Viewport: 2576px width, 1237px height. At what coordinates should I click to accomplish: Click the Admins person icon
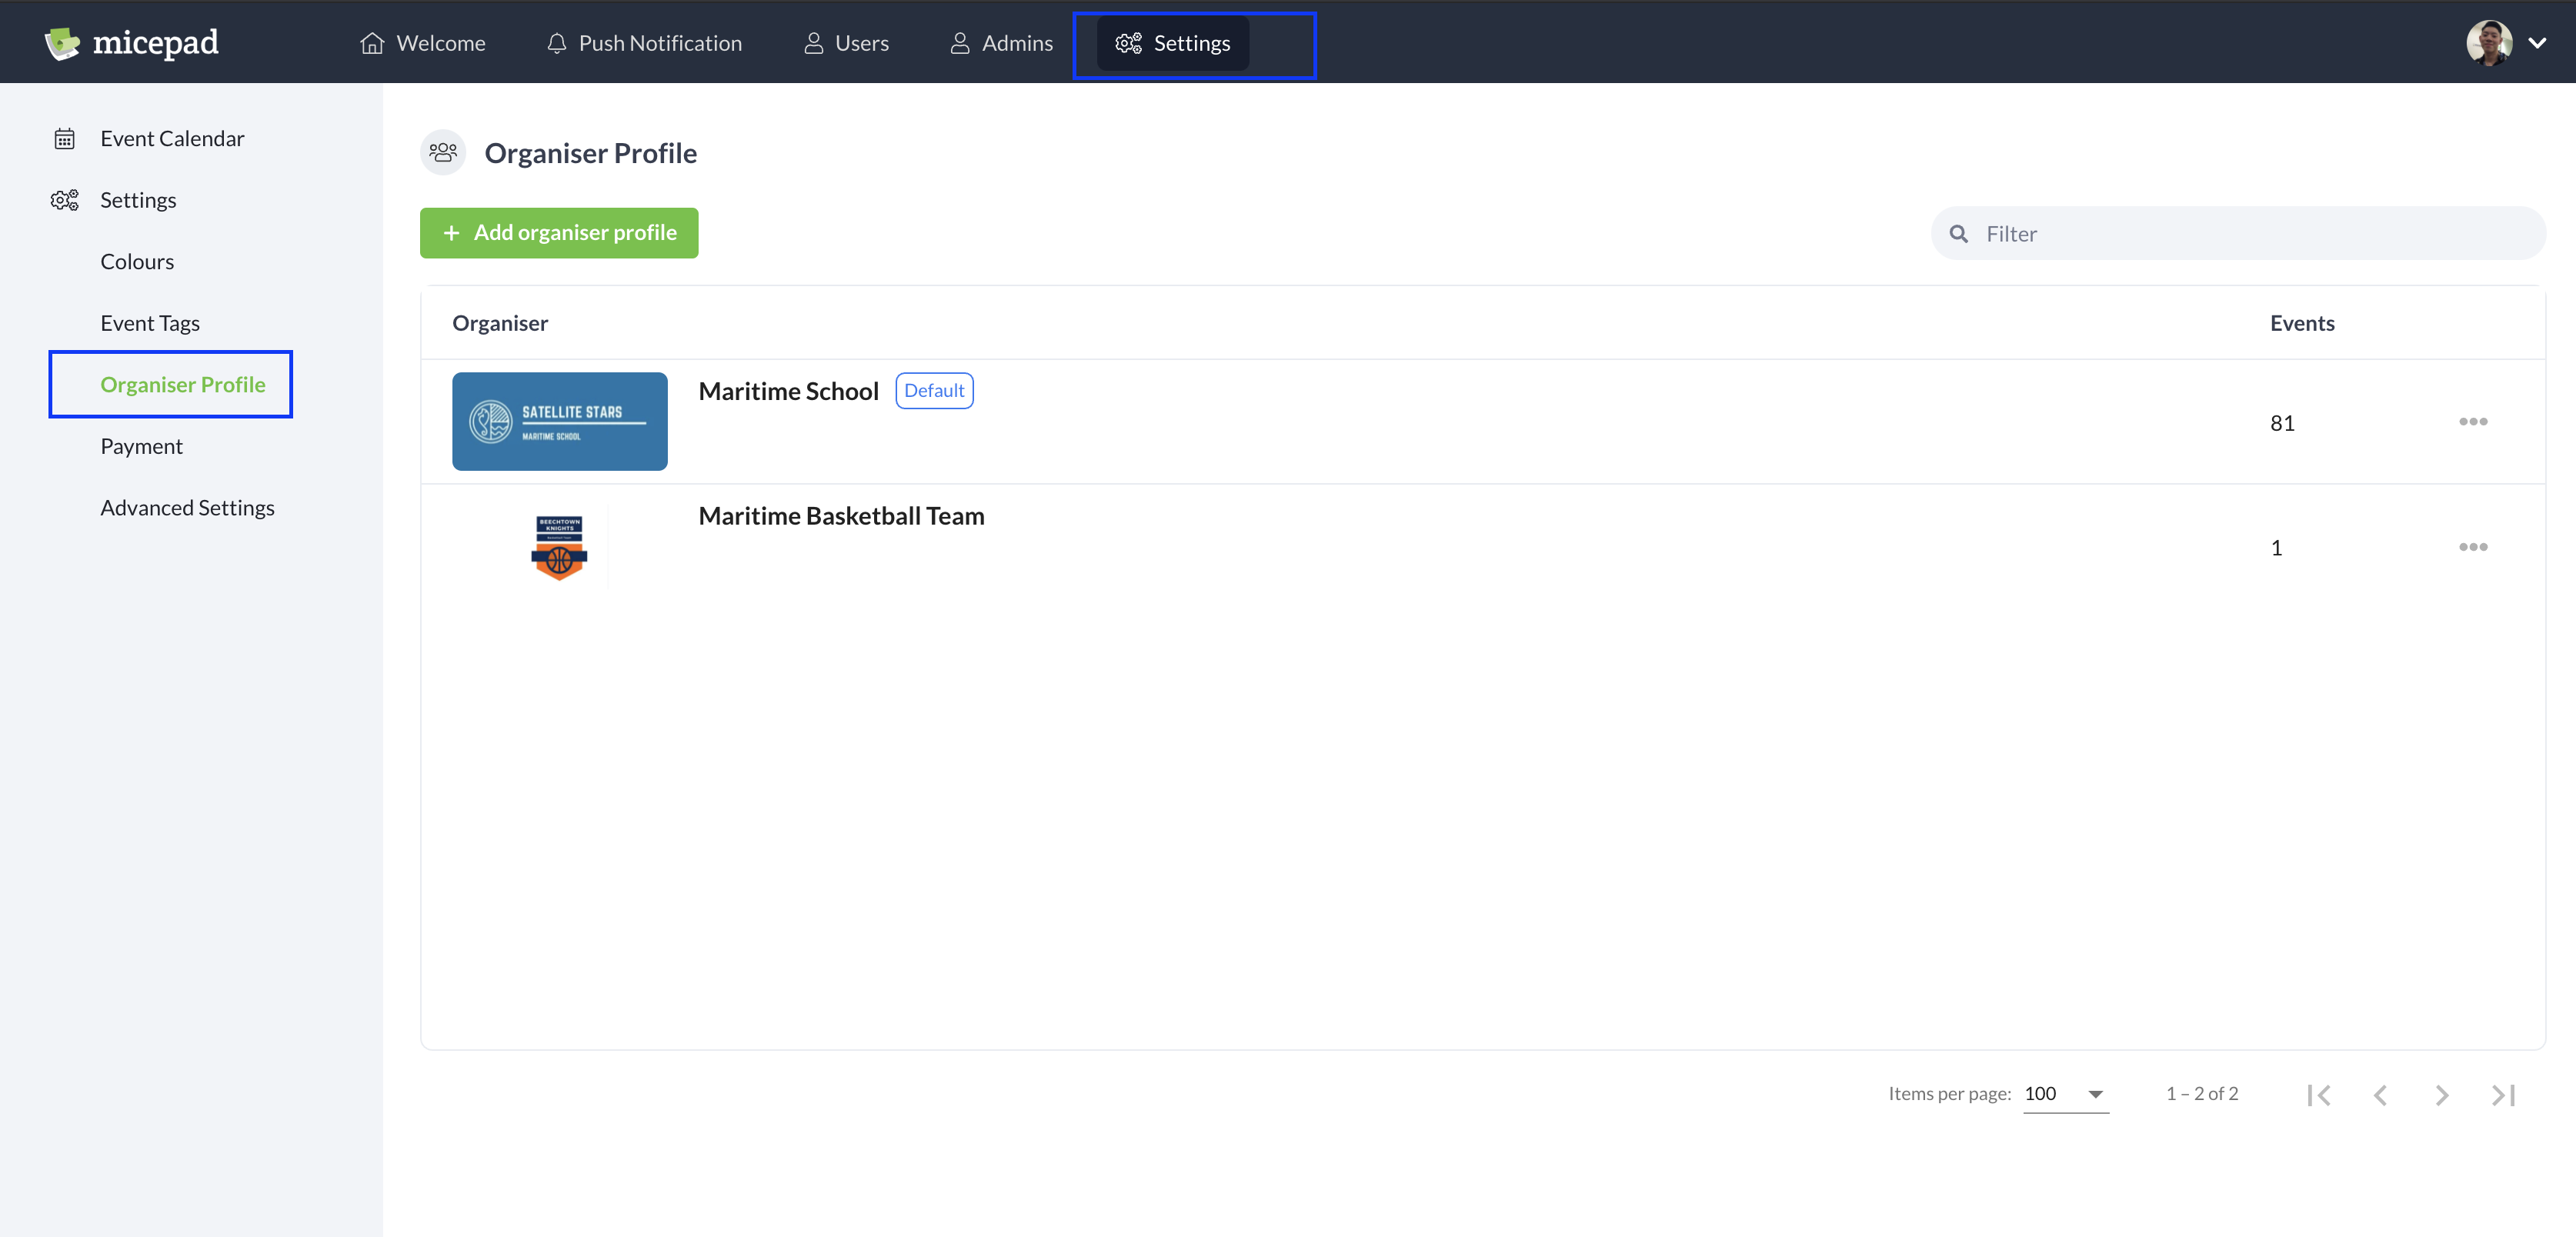point(960,43)
